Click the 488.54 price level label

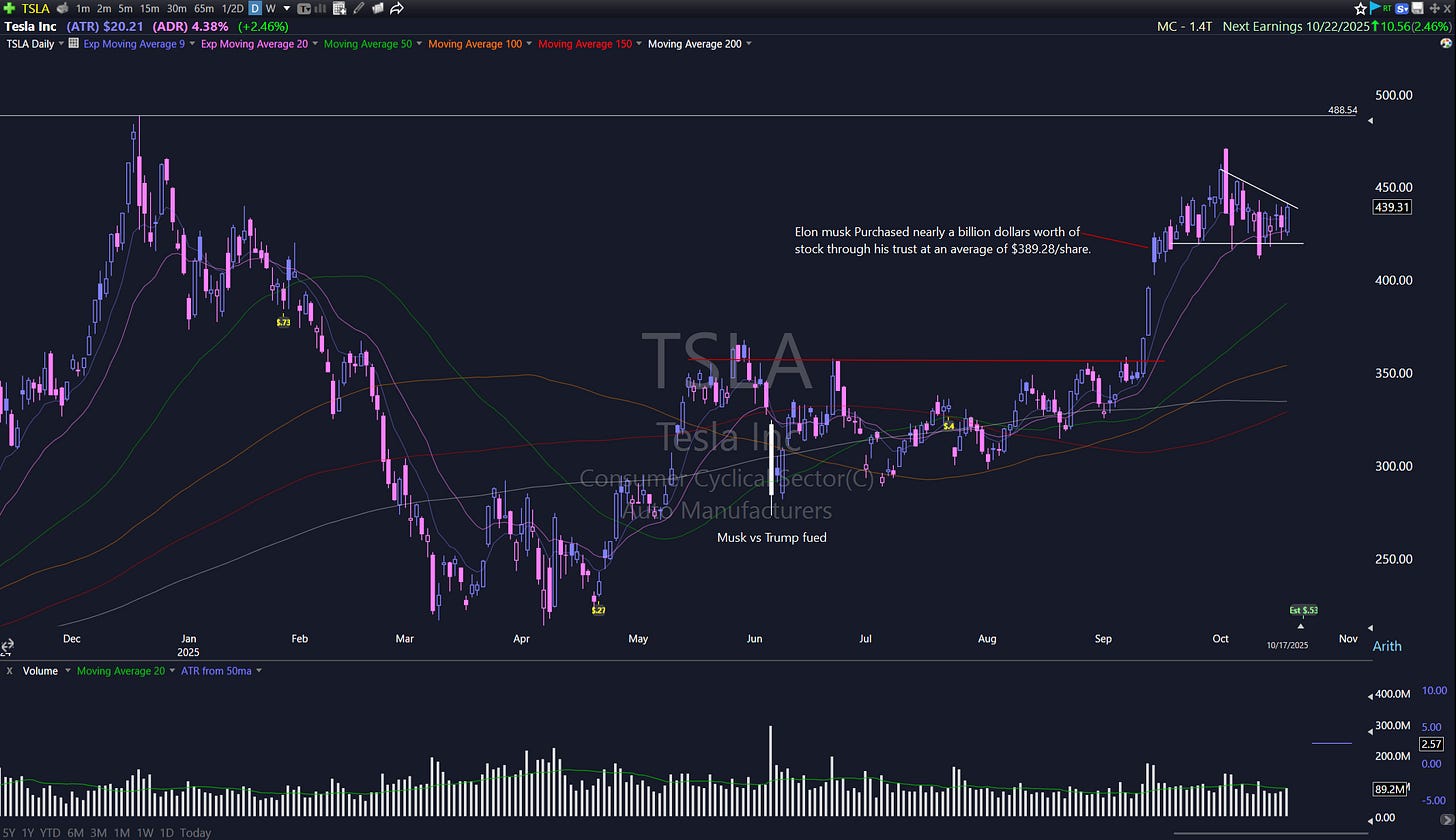coord(1342,110)
